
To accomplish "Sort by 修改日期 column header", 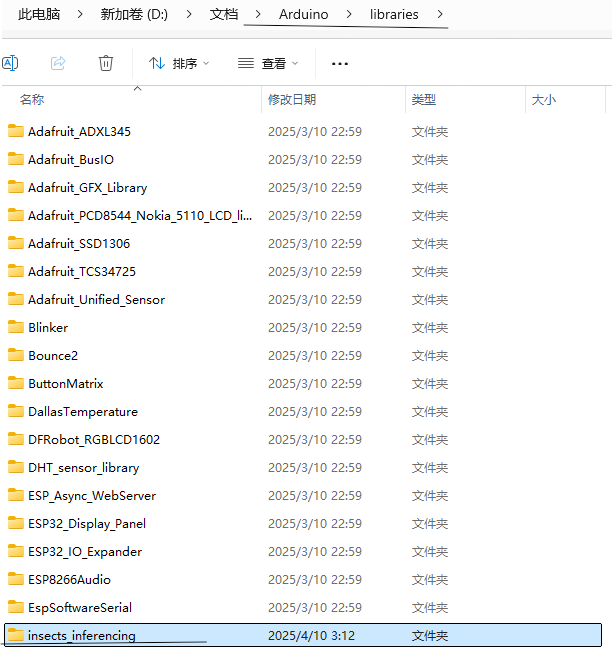I will pos(292,100).
